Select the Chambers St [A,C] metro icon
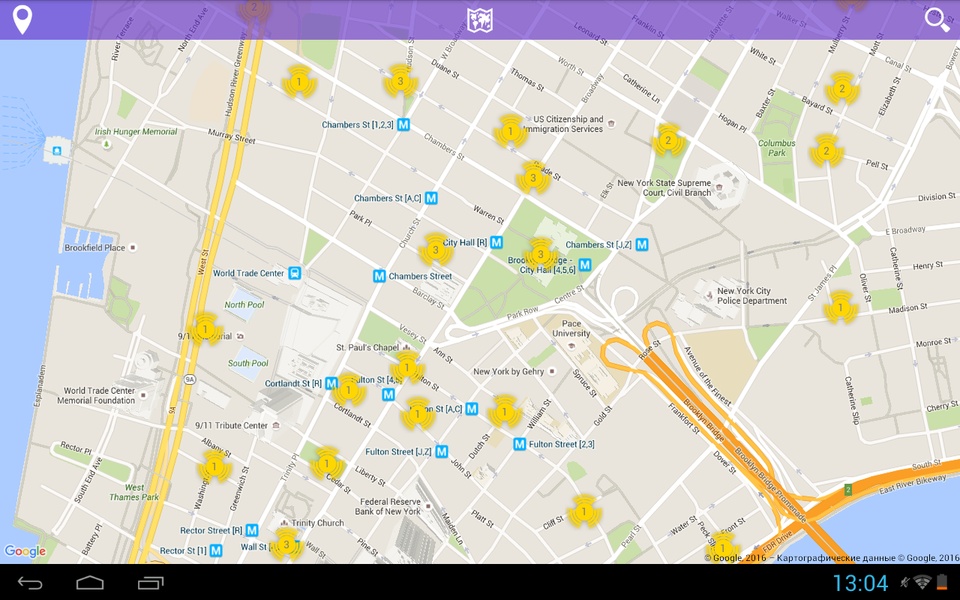This screenshot has height=600, width=960. tap(432, 198)
